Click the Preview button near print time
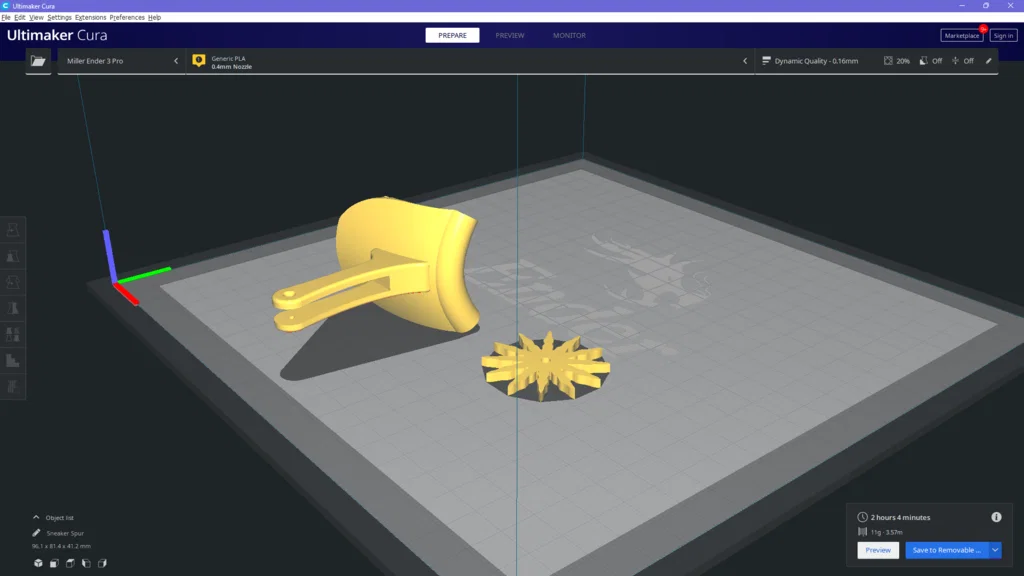 tap(878, 550)
